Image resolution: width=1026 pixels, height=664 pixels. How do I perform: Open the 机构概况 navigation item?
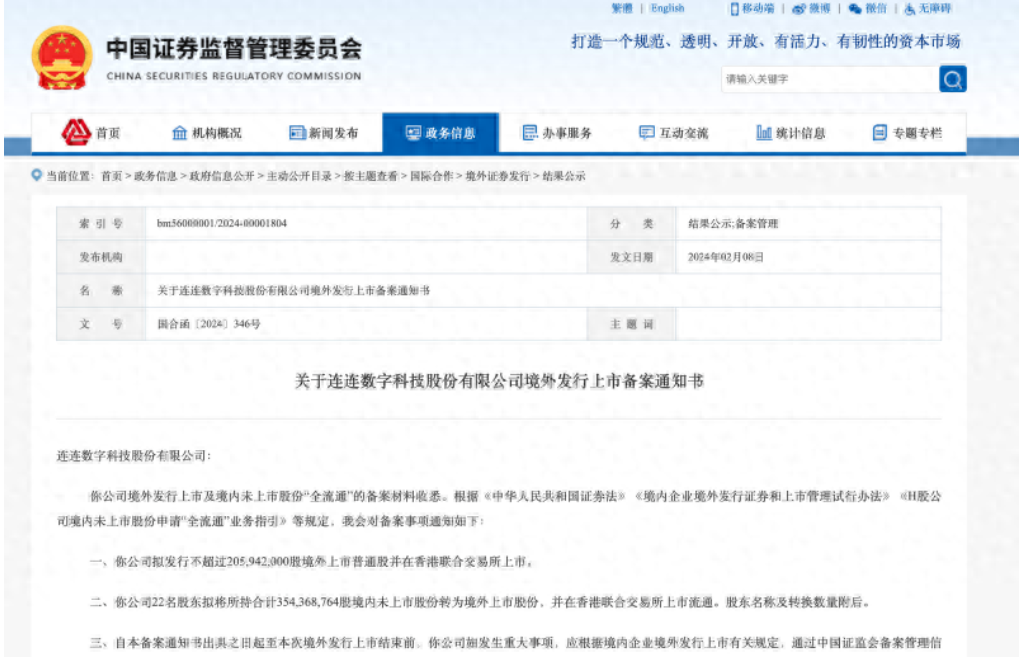pyautogui.click(x=207, y=133)
